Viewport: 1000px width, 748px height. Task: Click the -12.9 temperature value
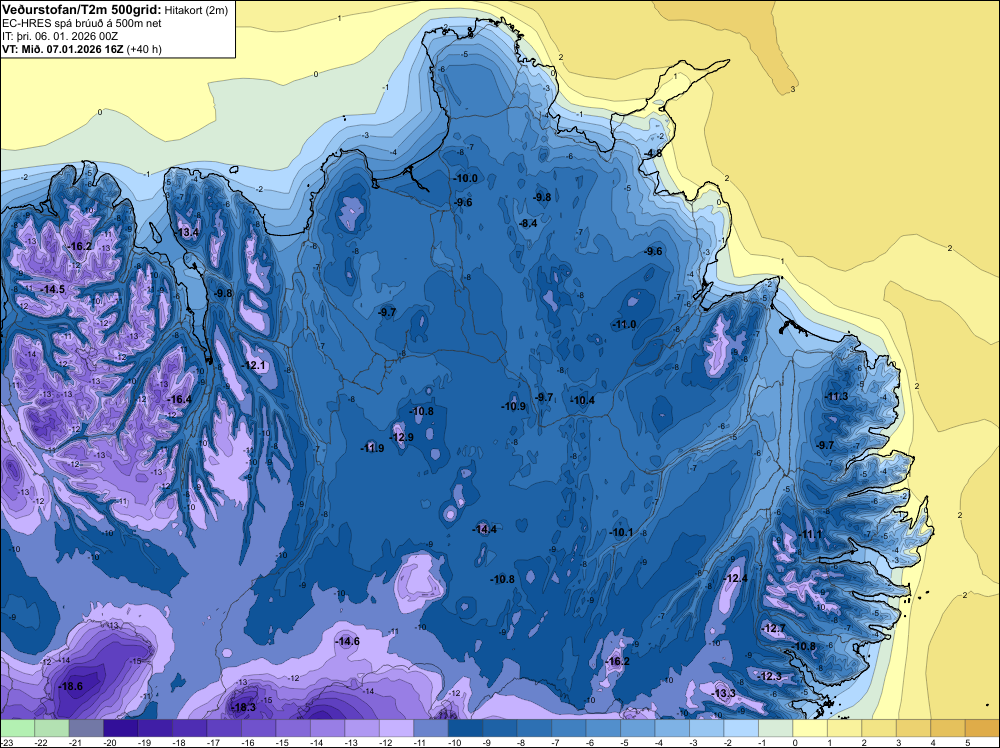[x=401, y=437]
